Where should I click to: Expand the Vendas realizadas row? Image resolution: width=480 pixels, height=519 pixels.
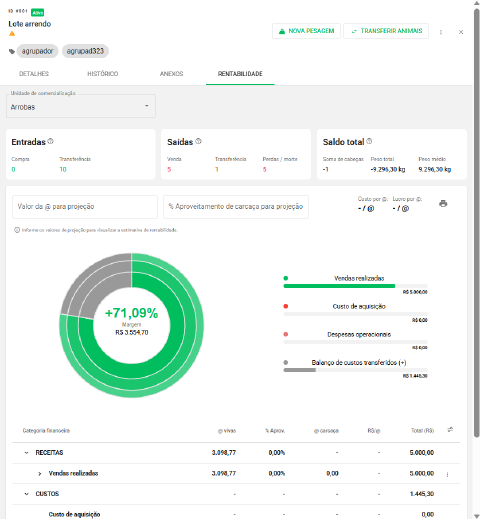pos(40,474)
